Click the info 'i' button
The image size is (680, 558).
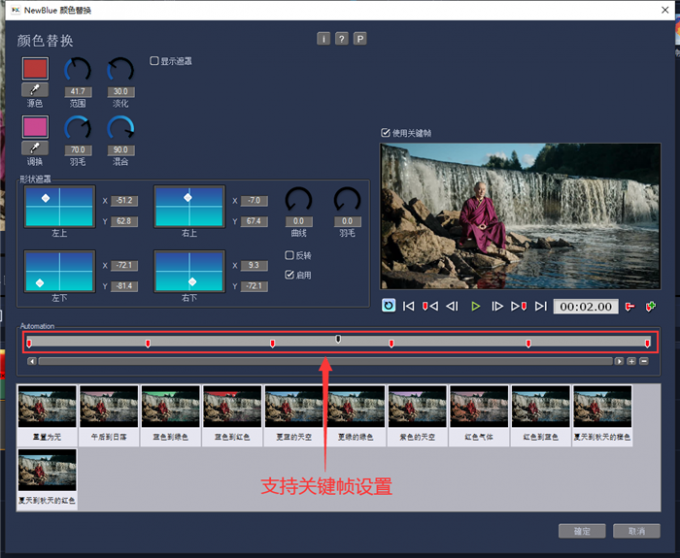[x=324, y=39]
